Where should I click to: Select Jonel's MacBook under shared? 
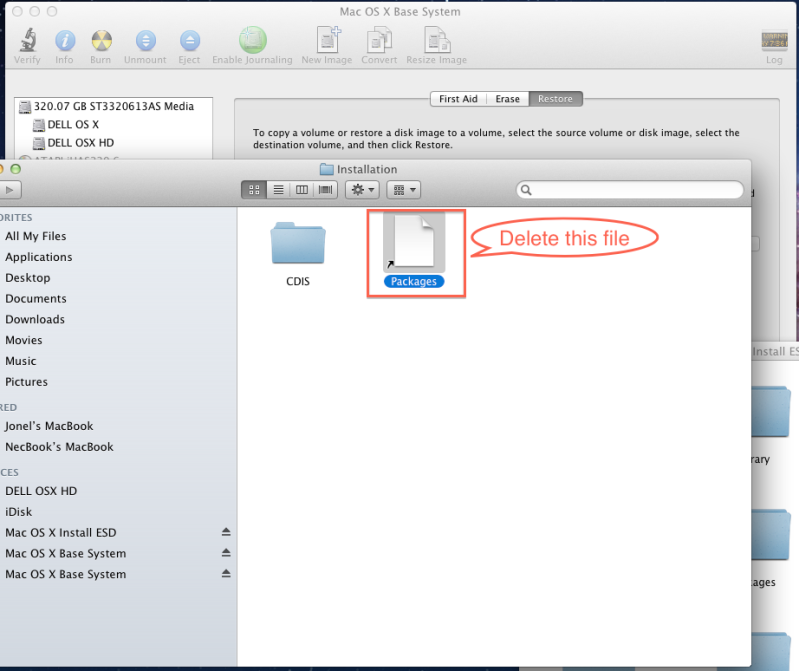point(49,426)
